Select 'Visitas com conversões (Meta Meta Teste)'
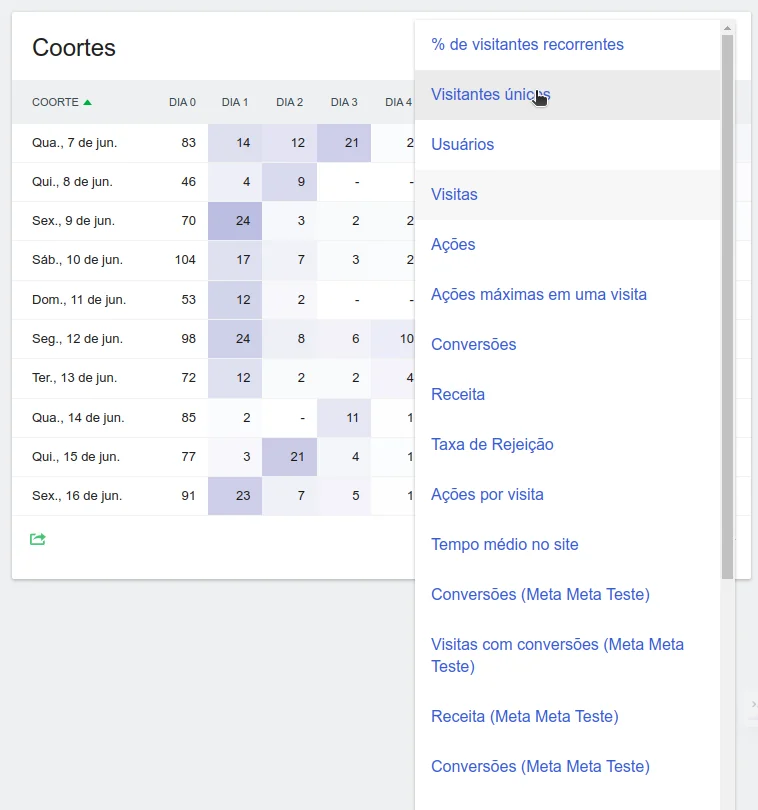 (x=557, y=655)
